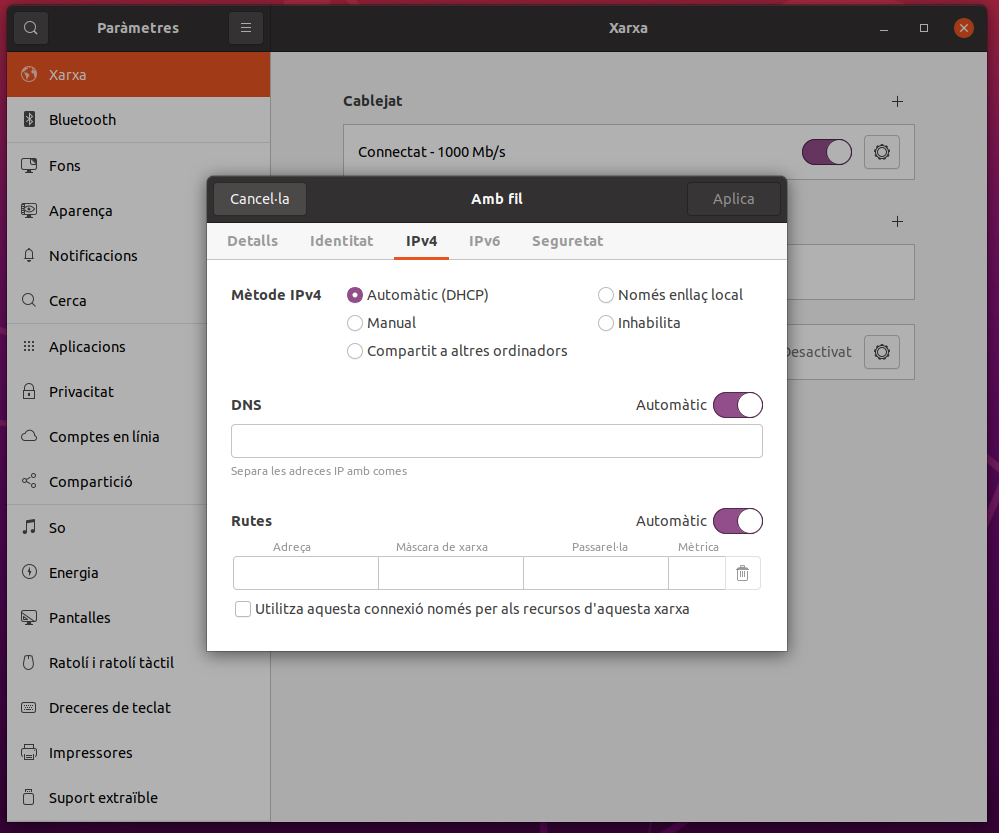Click the DNS addresses input field
The height and width of the screenshot is (833, 999).
[496, 441]
